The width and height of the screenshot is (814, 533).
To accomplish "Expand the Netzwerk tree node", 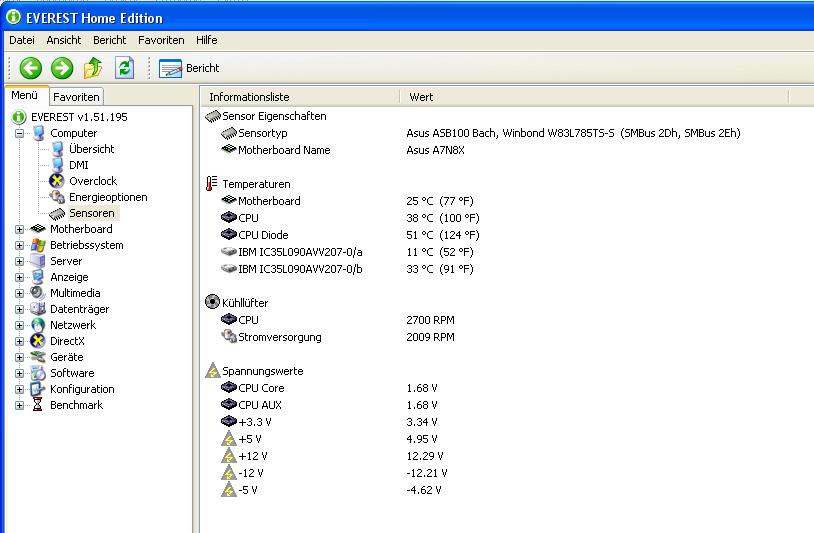I will point(19,325).
